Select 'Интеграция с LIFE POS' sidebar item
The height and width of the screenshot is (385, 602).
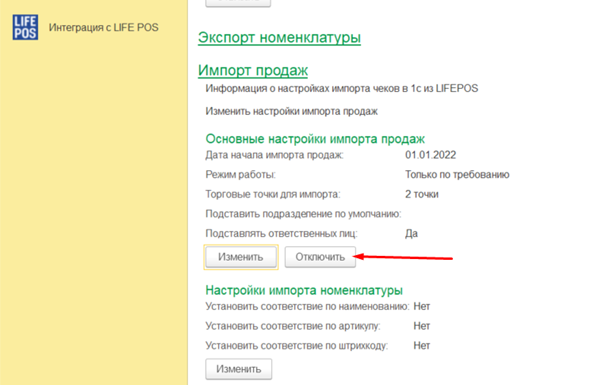click(103, 28)
